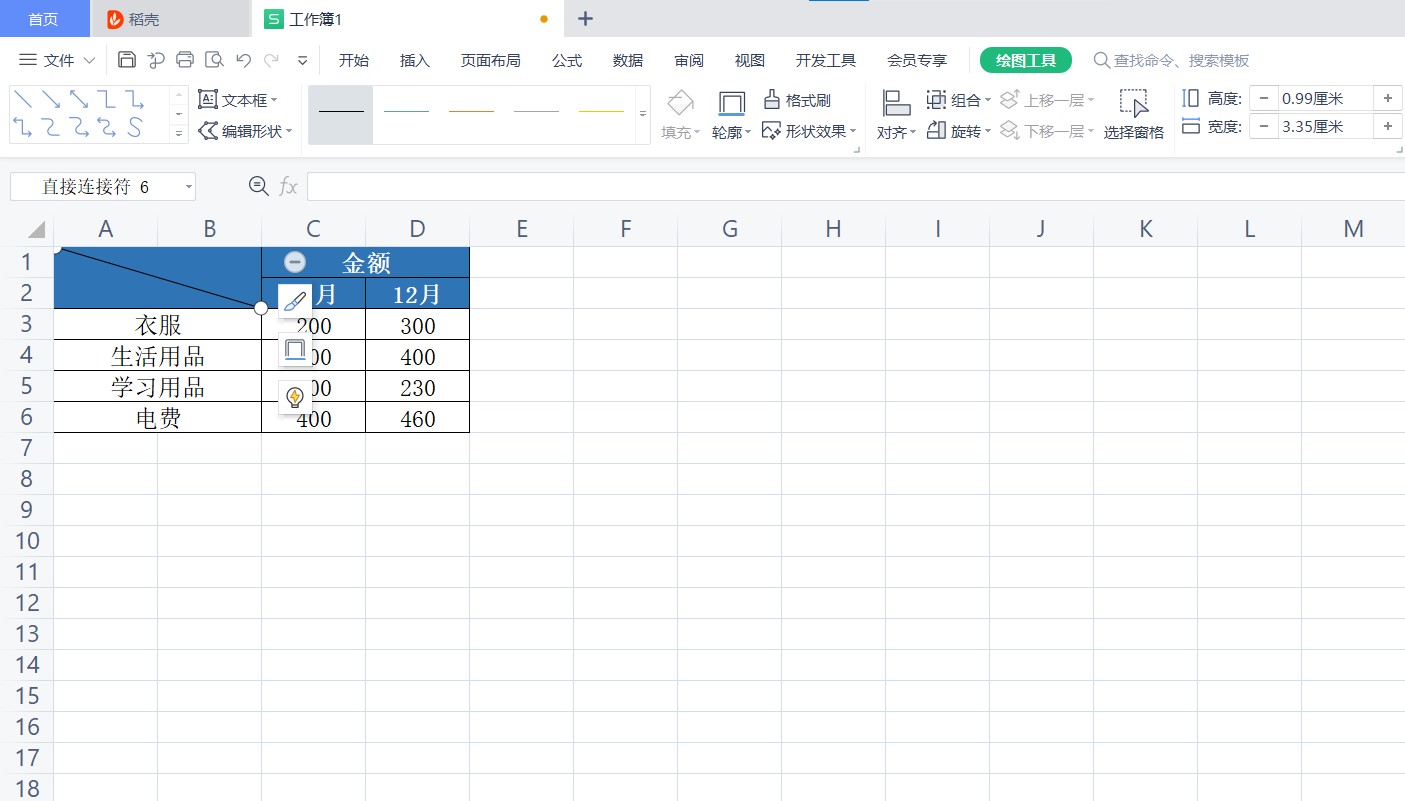Open the 绘图工具 contextual tab
This screenshot has height=801, width=1405.
1025,60
